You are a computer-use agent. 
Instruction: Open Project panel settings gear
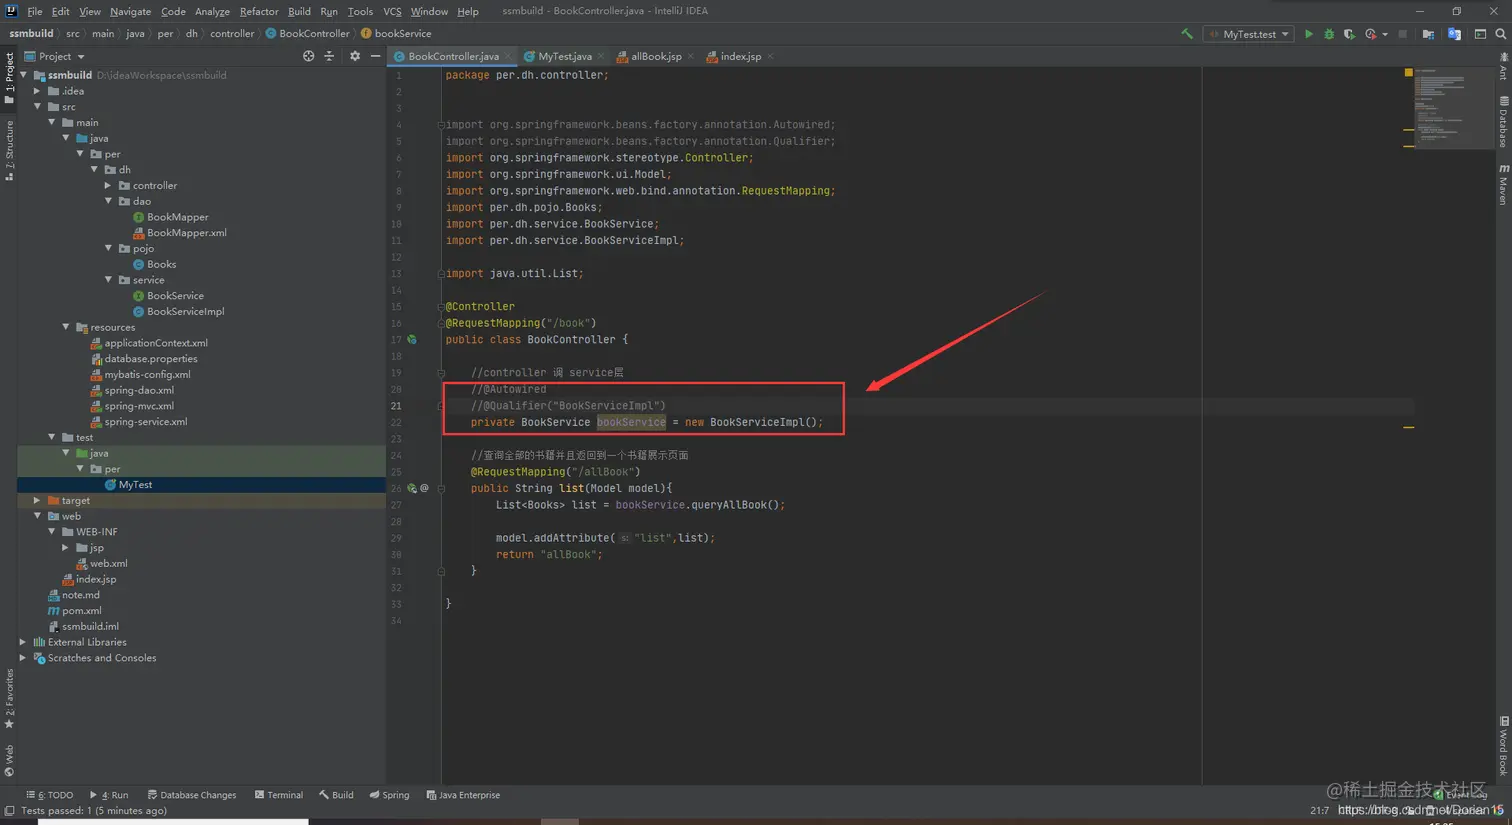tap(355, 57)
